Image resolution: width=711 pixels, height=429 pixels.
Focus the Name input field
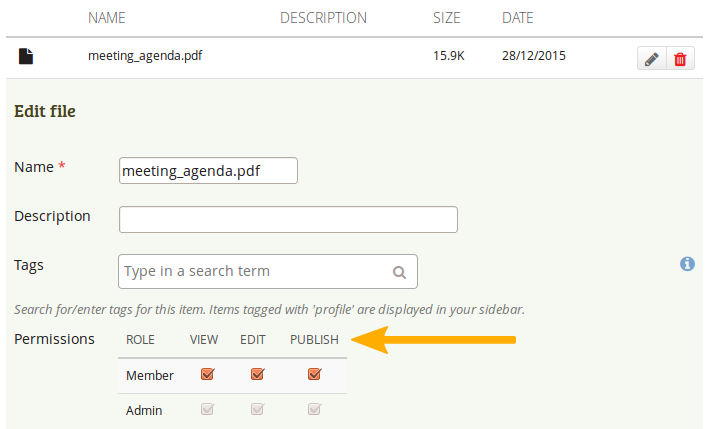point(208,171)
